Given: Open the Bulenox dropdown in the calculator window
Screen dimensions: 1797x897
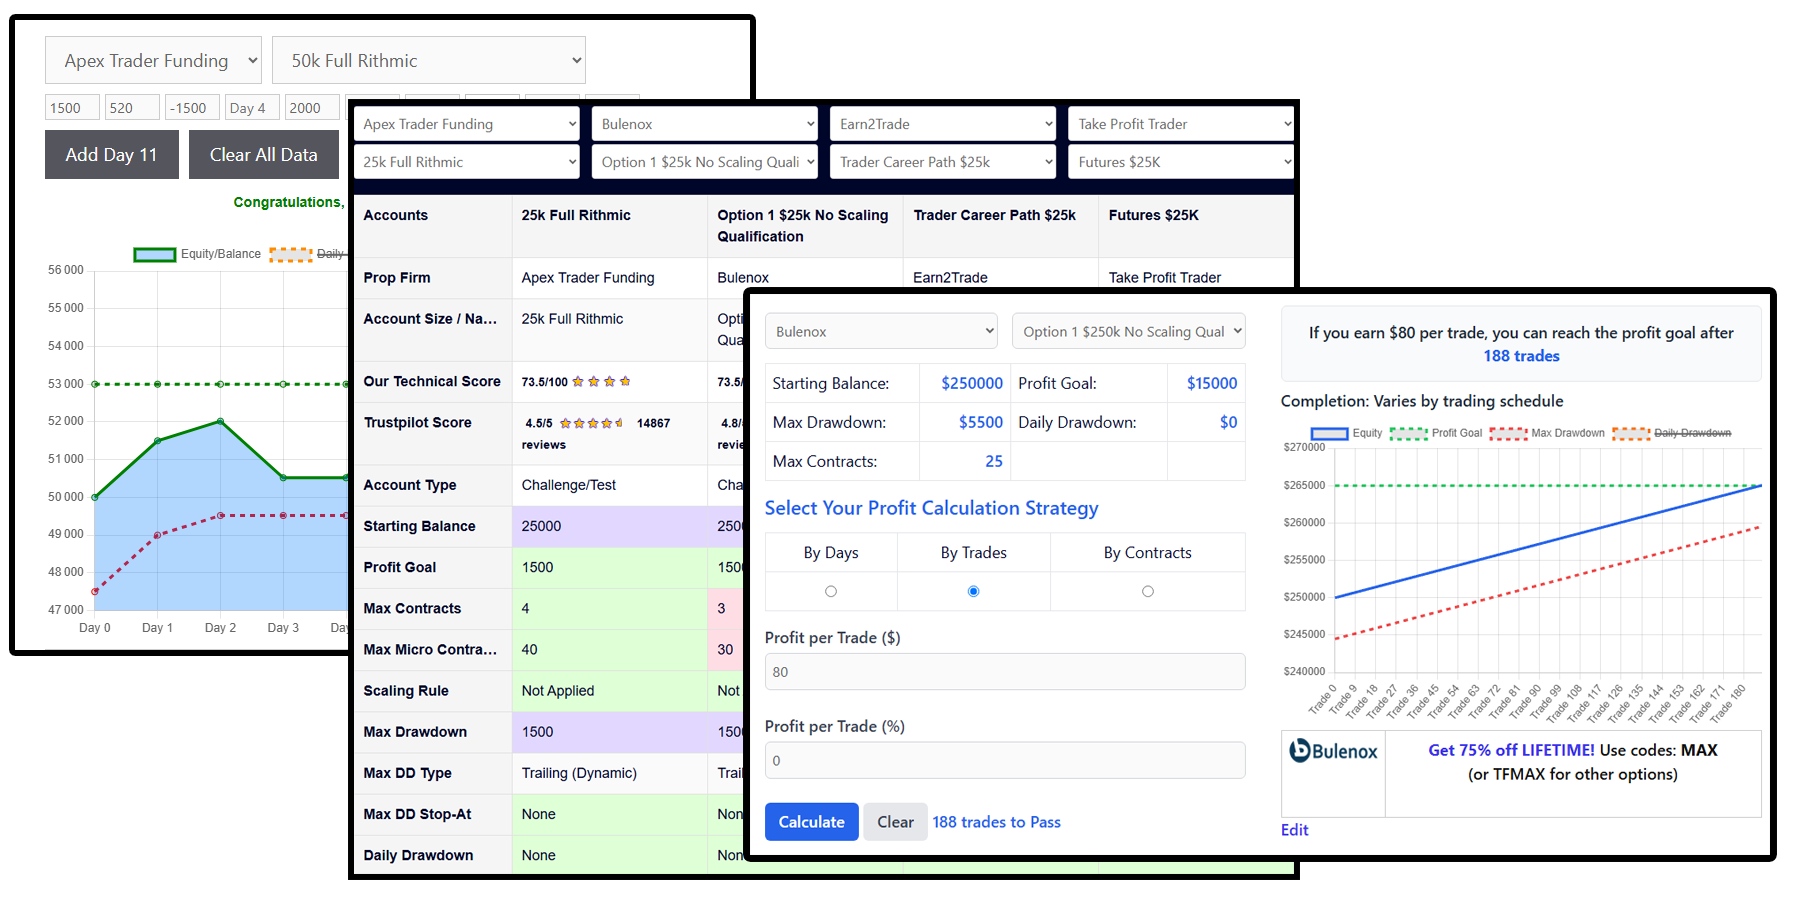Looking at the screenshot, I should point(881,331).
